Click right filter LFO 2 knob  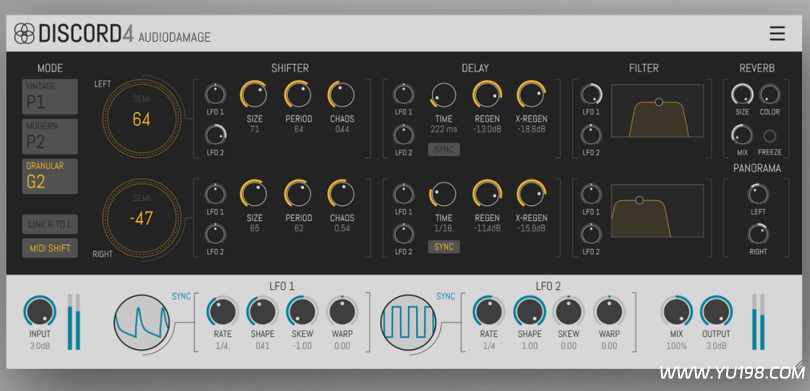pos(591,234)
